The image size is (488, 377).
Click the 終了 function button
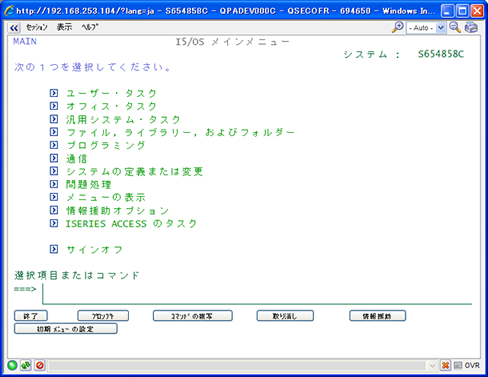(x=31, y=316)
